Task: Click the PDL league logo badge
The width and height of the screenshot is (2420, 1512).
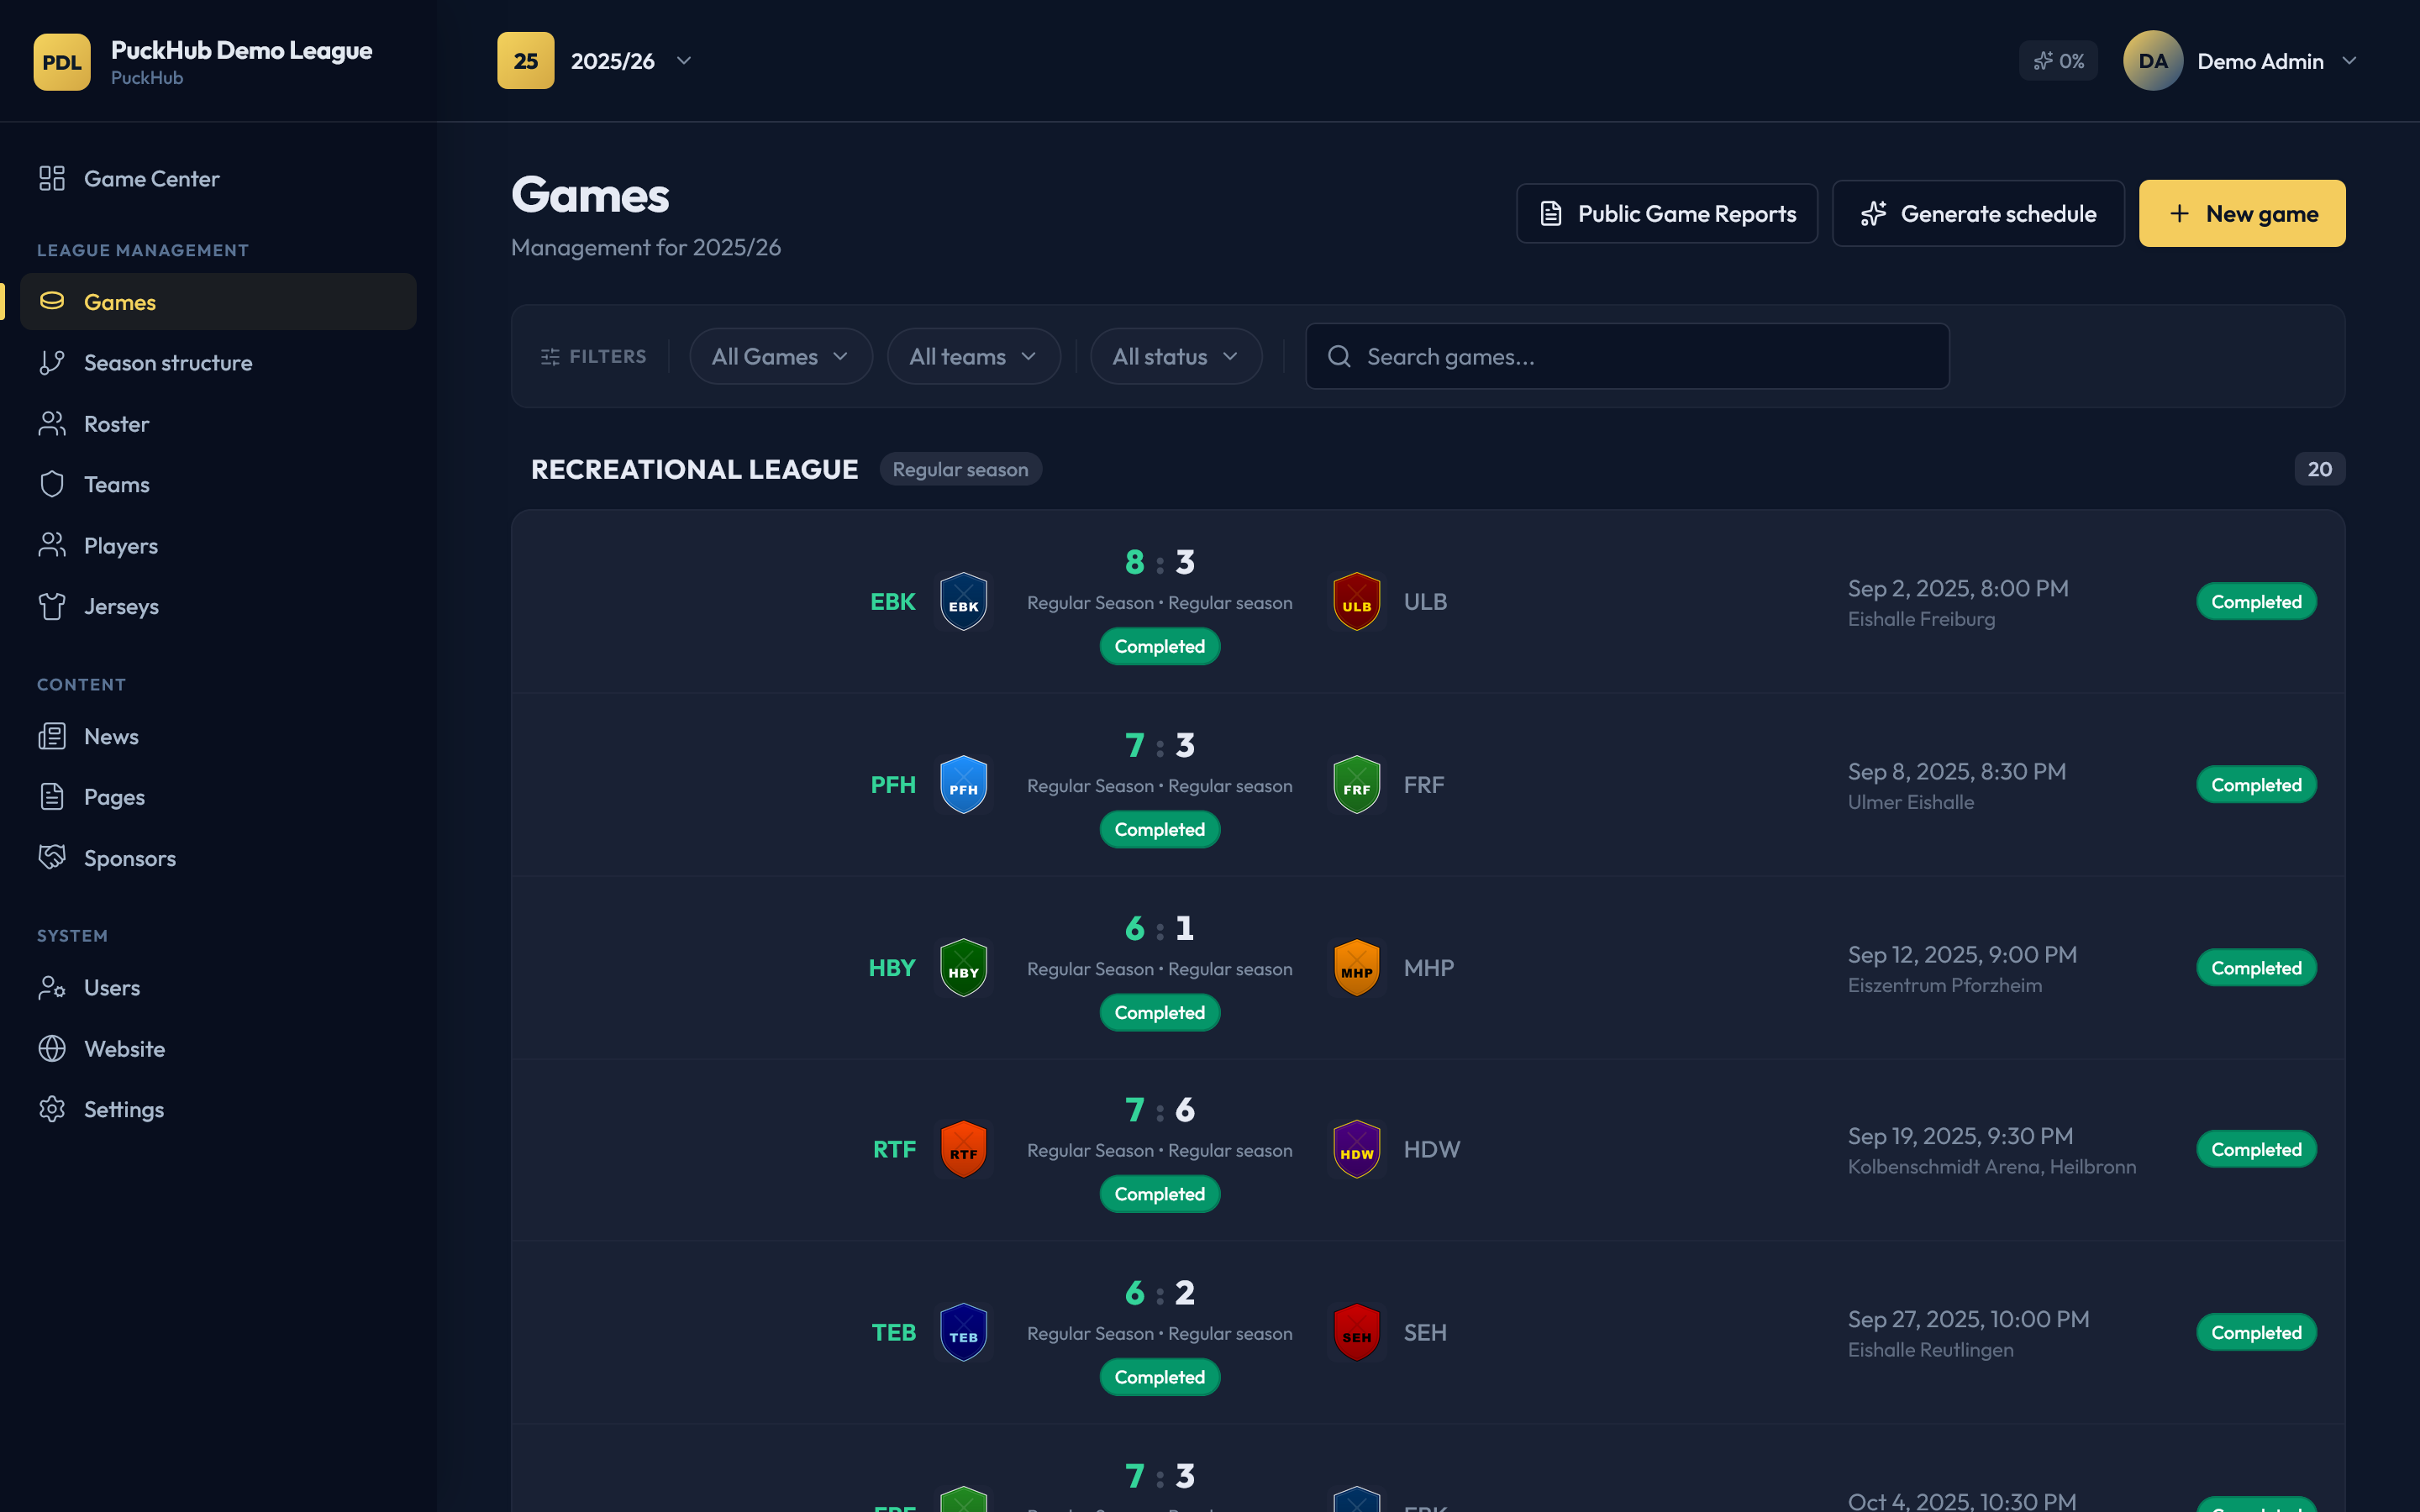Action: click(x=62, y=61)
